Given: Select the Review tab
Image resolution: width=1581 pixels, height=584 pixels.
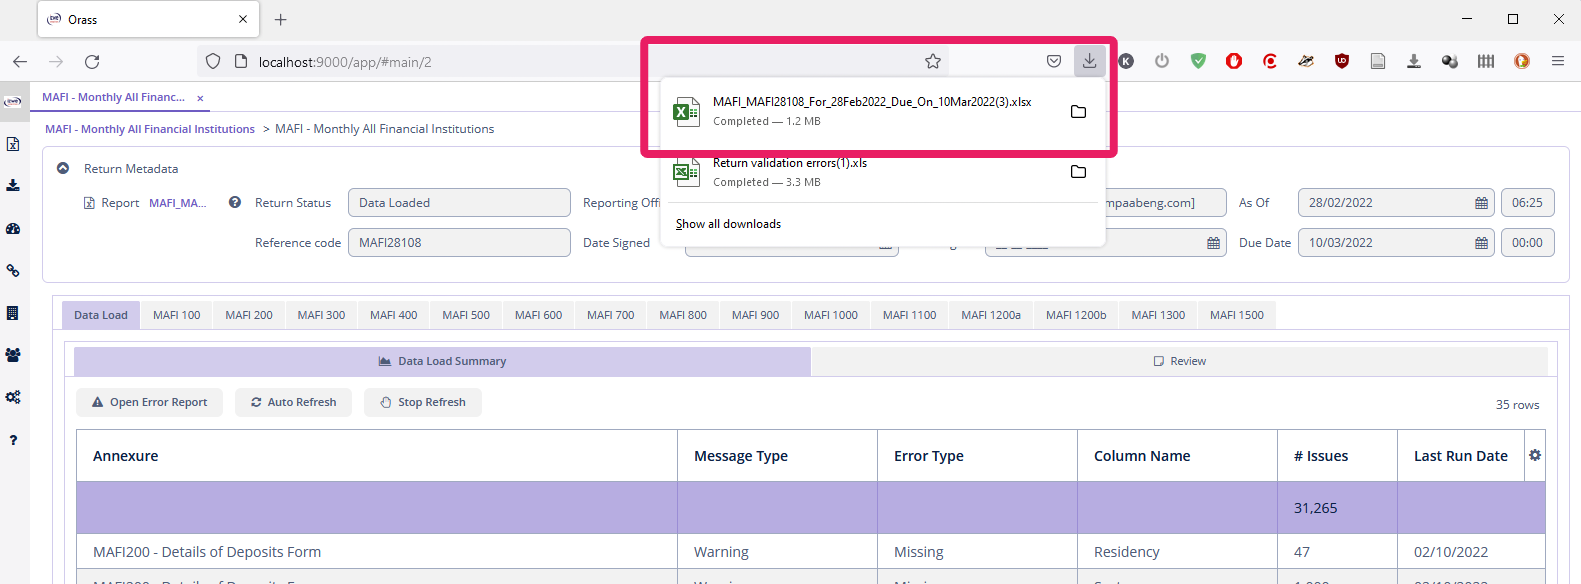Looking at the screenshot, I should (x=1179, y=361).
